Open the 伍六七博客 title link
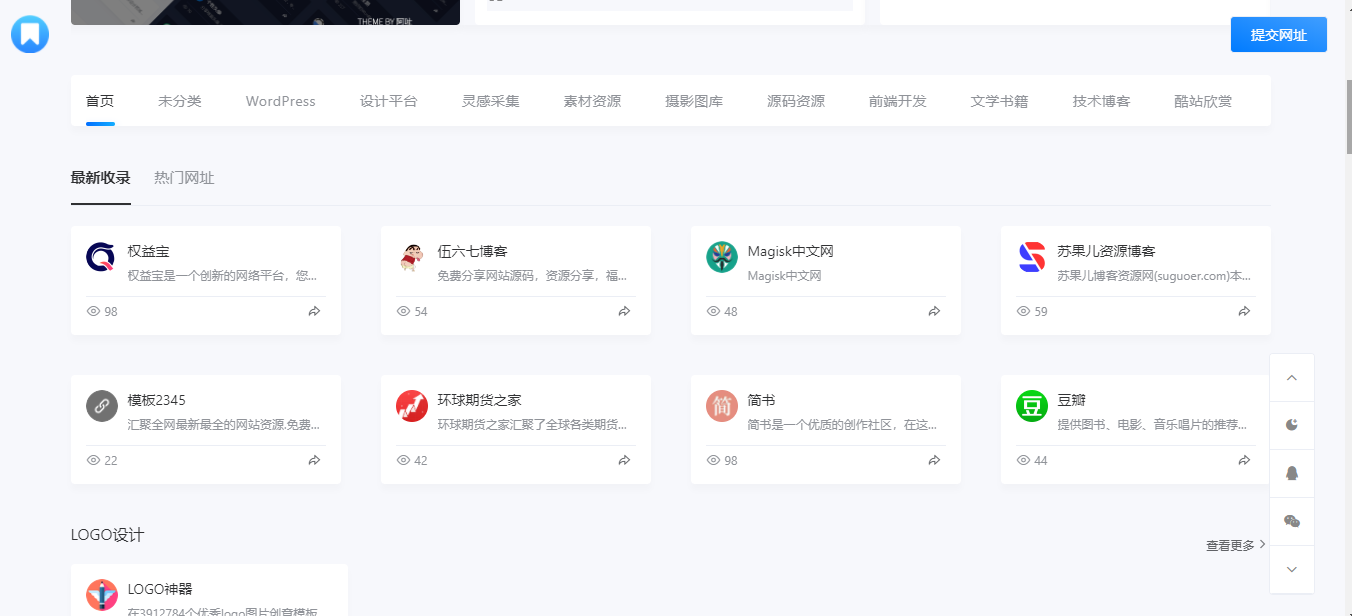1352x616 pixels. point(473,251)
